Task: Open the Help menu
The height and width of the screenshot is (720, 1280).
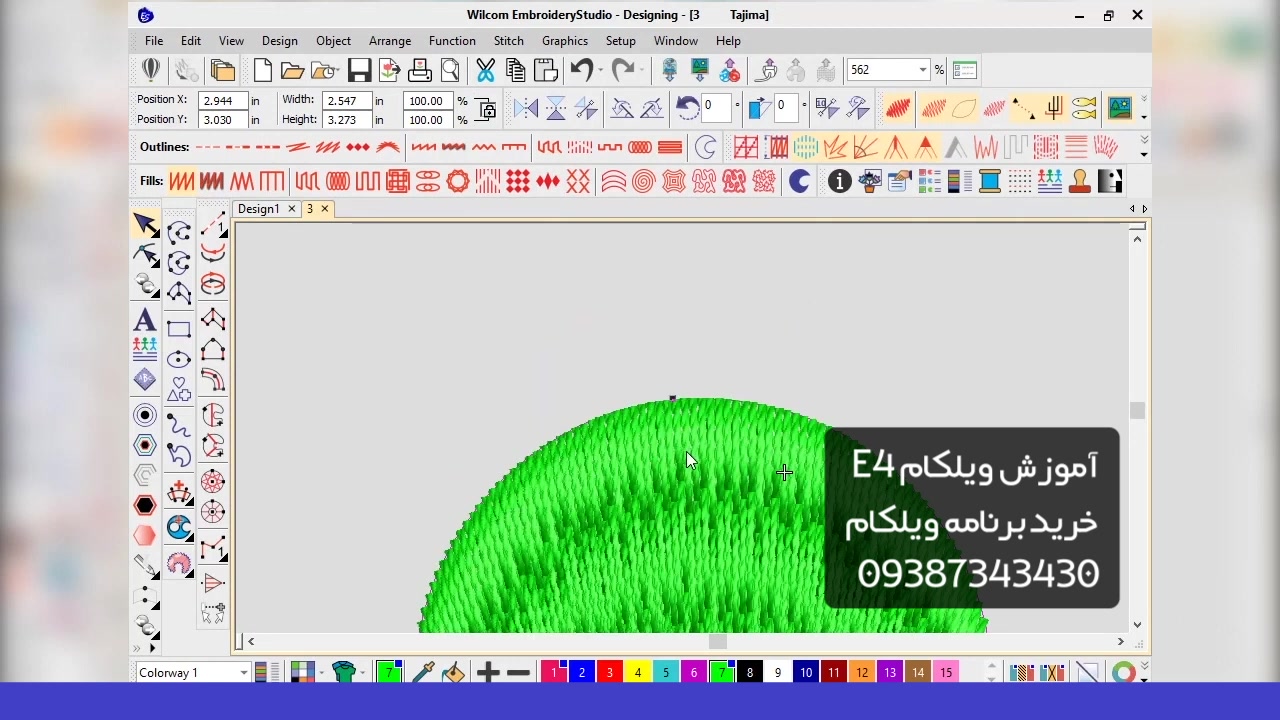Action: pos(728,41)
